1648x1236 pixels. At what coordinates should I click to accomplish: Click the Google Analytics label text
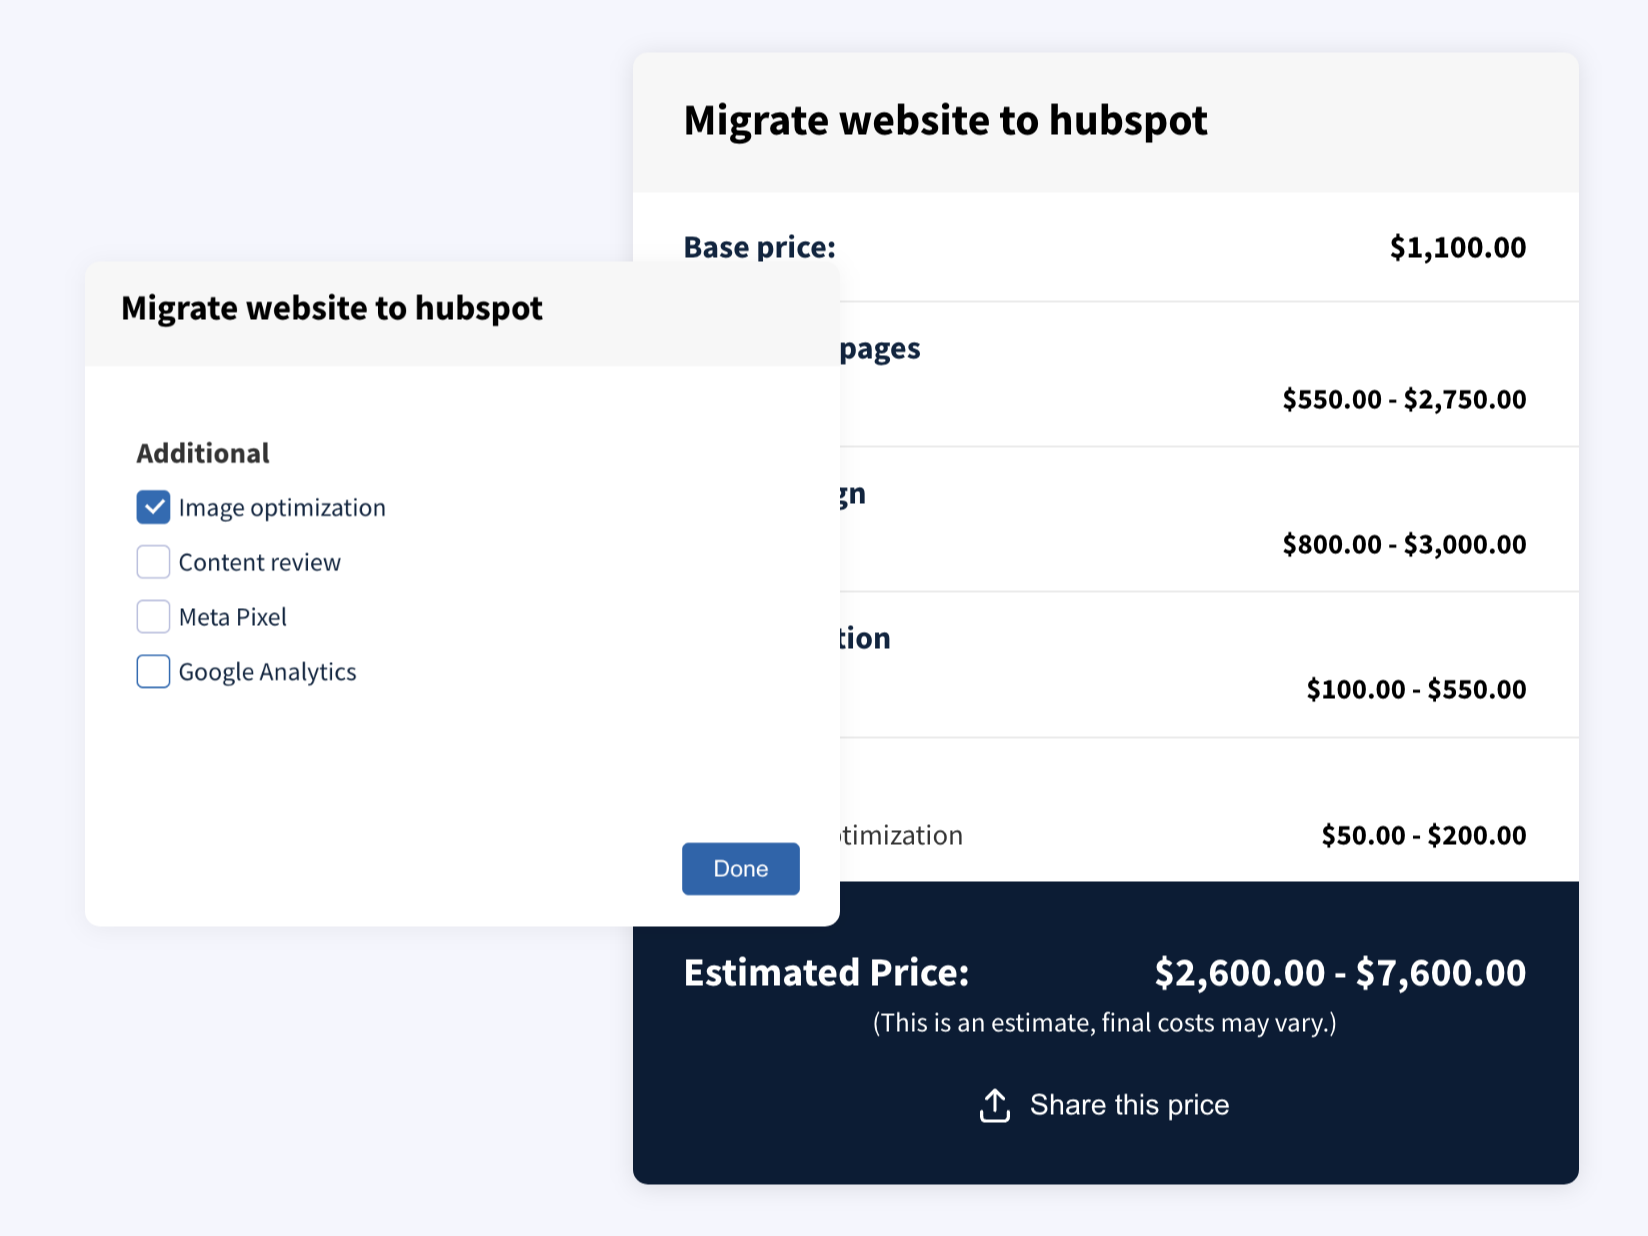pos(267,672)
